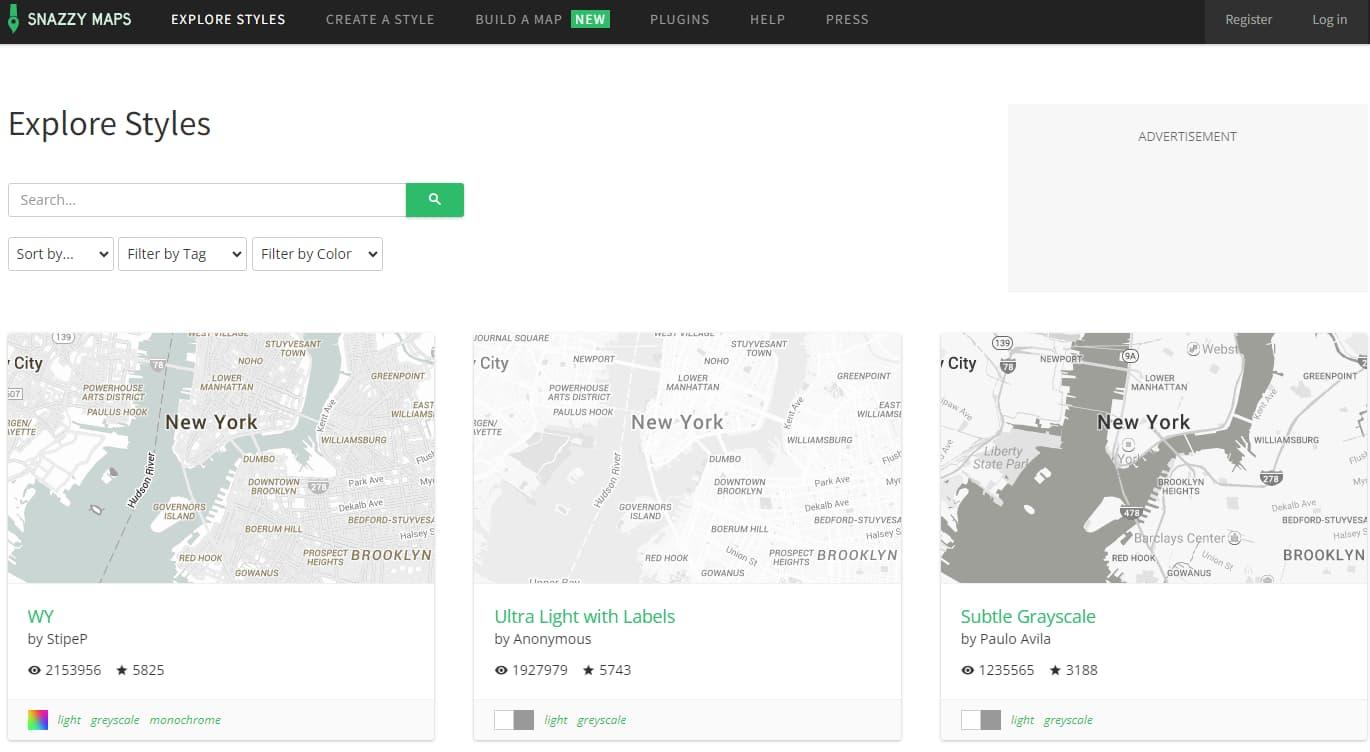
Task: Click white-gray swatch on Subtle Grayscale card
Action: (x=981, y=720)
